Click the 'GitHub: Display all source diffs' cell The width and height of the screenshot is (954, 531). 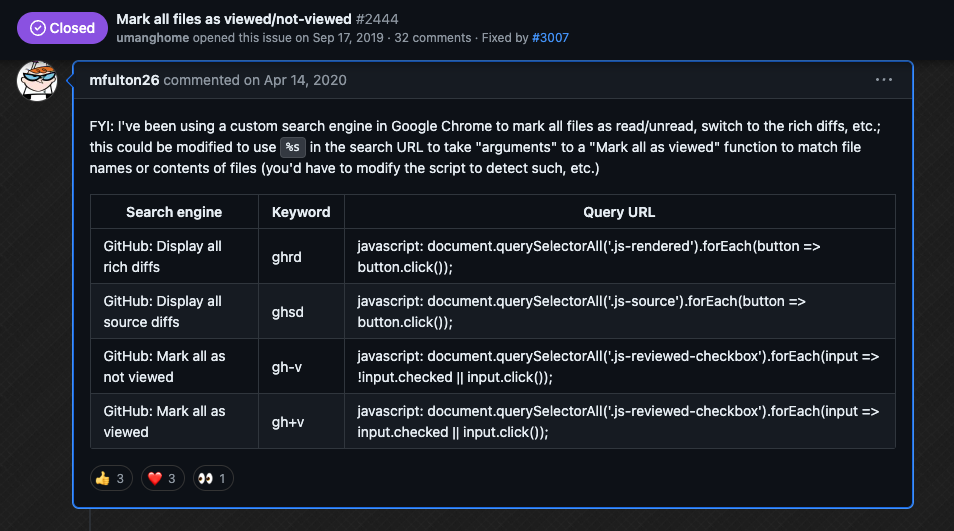pos(174,311)
